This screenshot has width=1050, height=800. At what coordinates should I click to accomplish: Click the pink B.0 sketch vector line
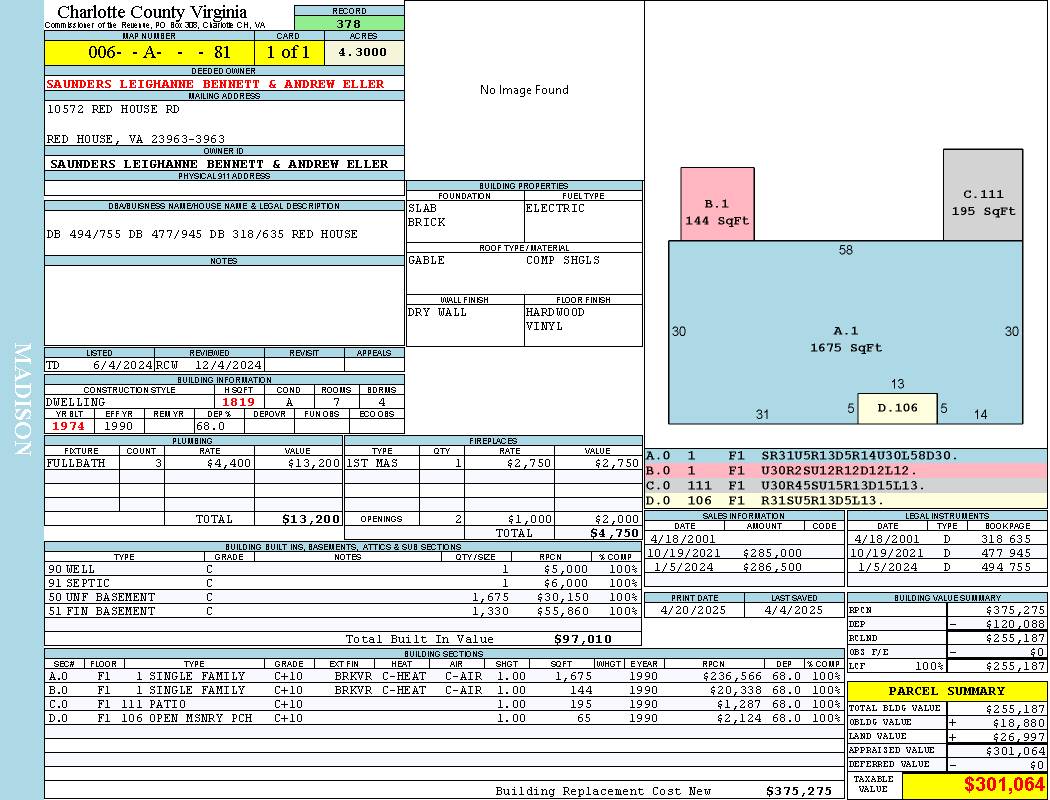click(x=846, y=471)
